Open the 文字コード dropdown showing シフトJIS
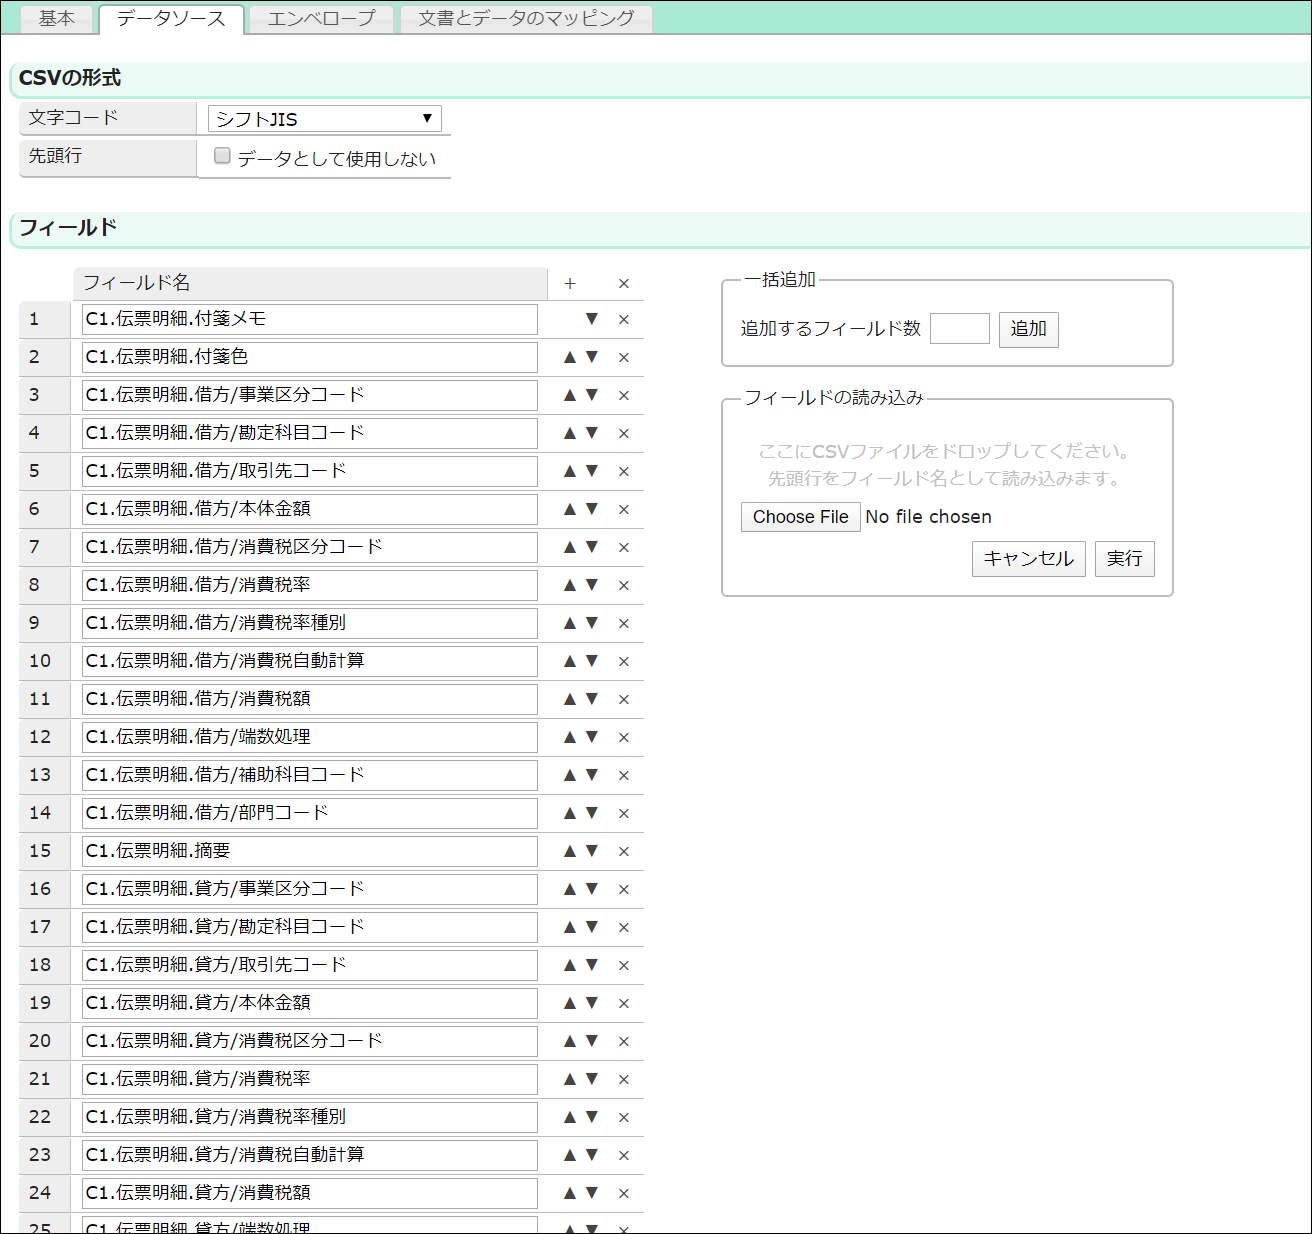This screenshot has width=1312, height=1234. [x=324, y=119]
